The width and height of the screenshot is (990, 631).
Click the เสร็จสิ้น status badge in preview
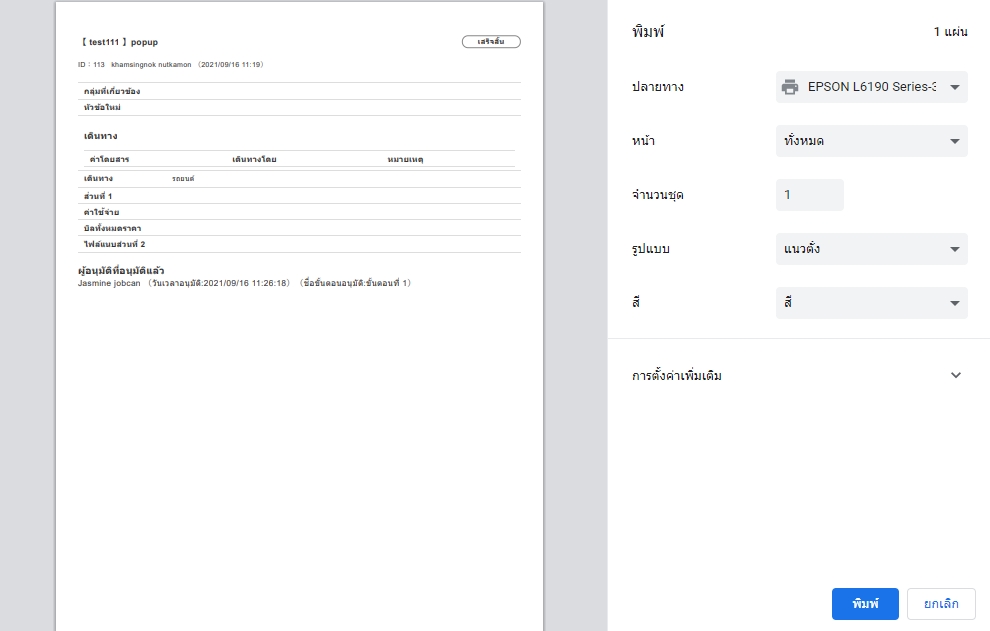(491, 42)
